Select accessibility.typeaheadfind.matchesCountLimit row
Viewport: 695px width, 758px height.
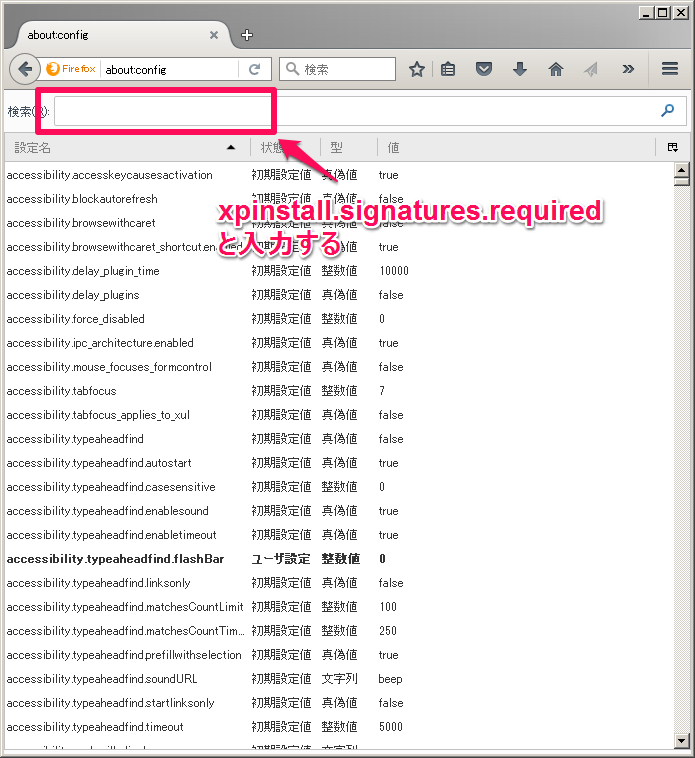tap(338, 607)
